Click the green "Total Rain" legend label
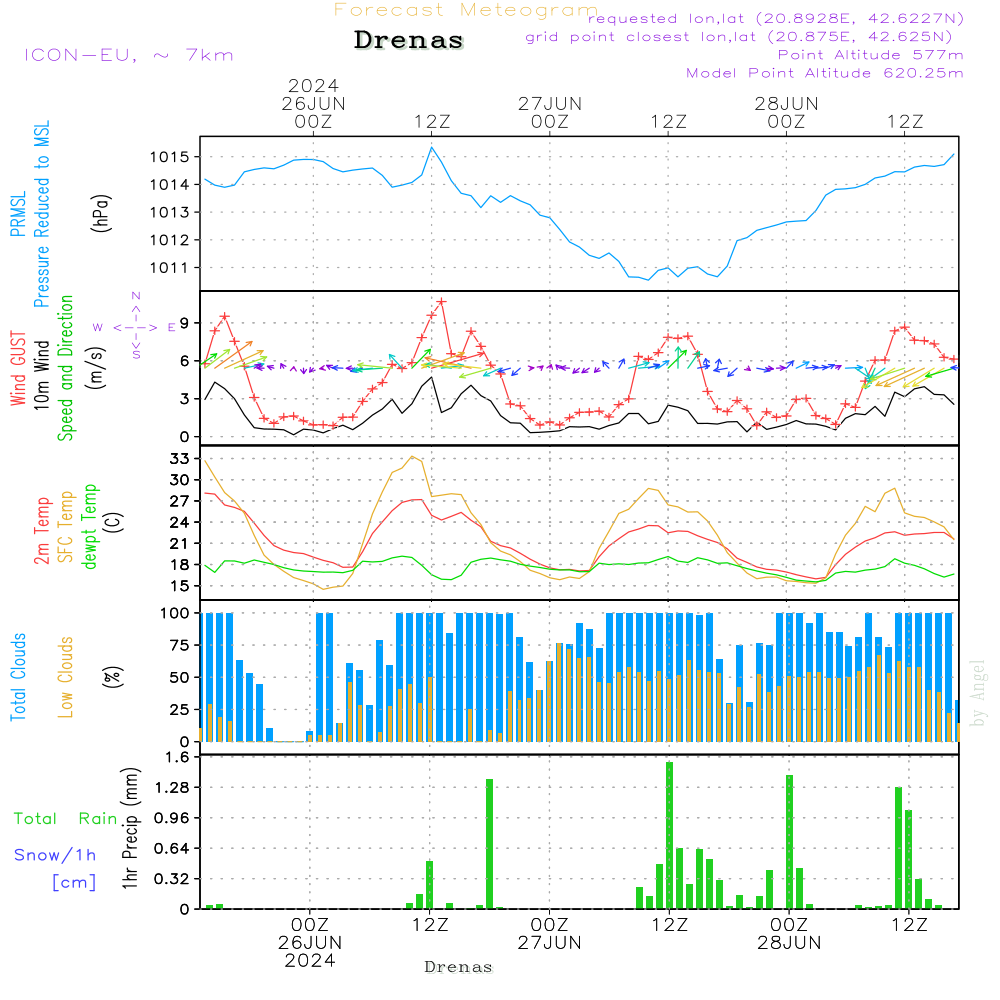Viewport: 1000px width, 1000px height. pyautogui.click(x=65, y=819)
